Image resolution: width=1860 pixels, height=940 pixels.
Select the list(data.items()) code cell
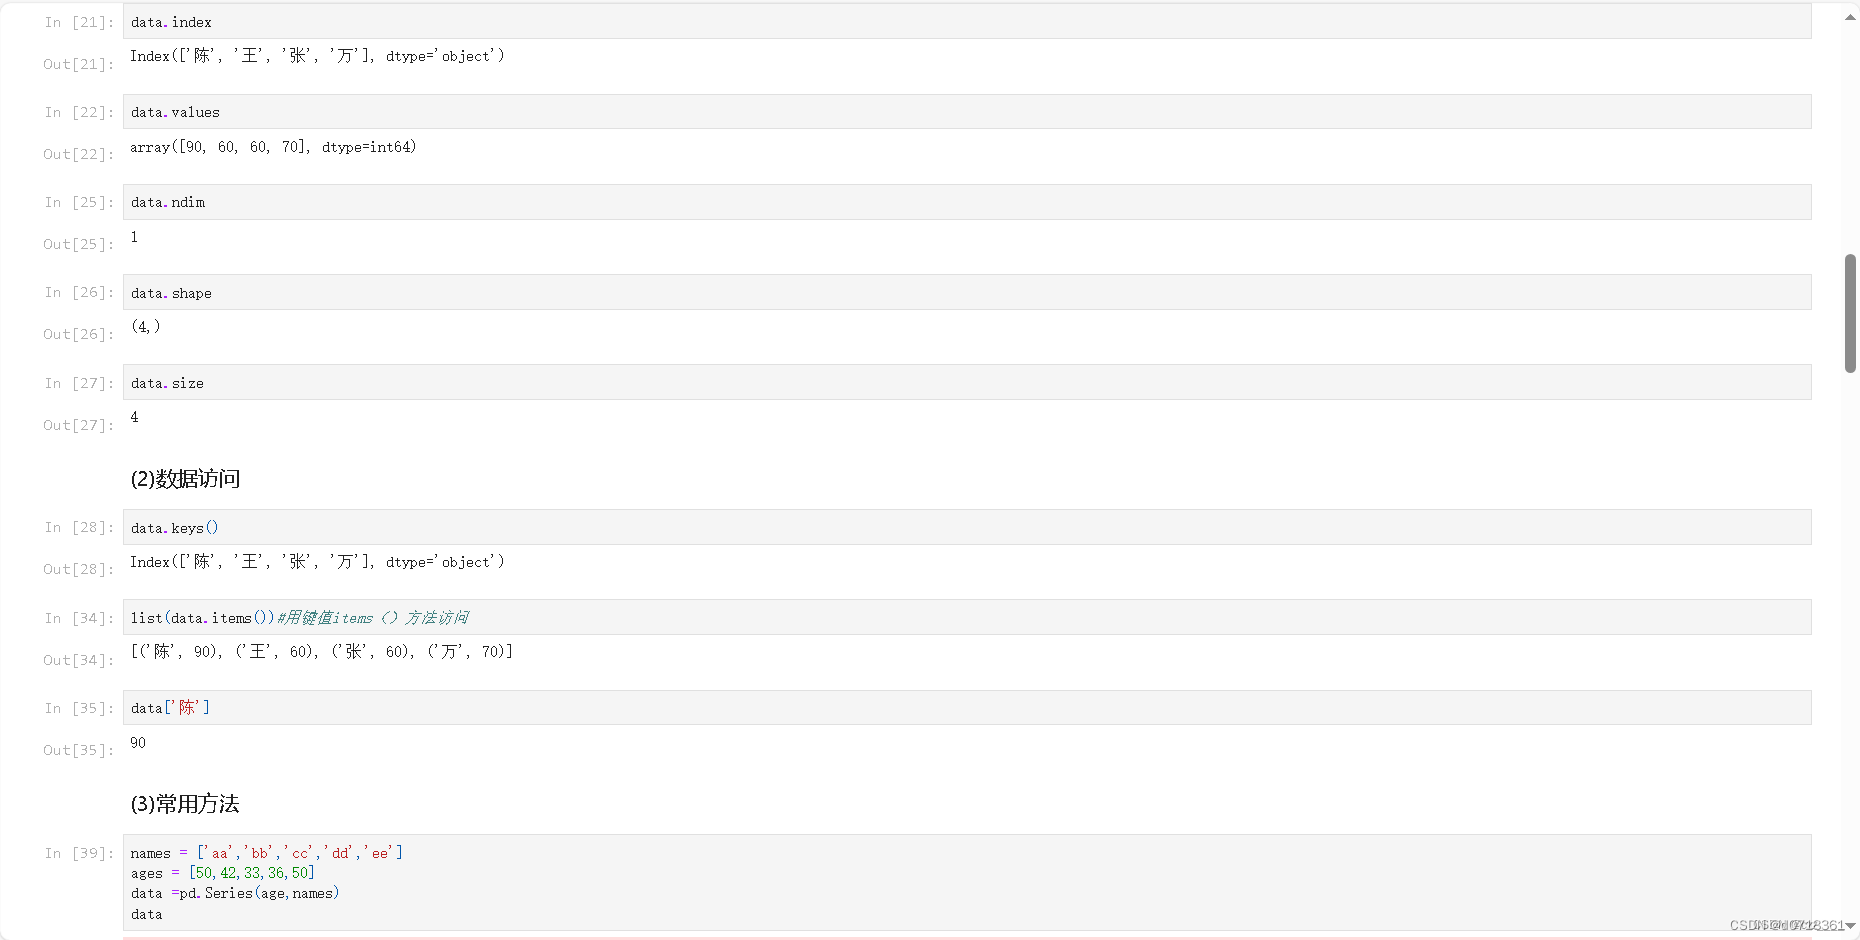point(967,617)
